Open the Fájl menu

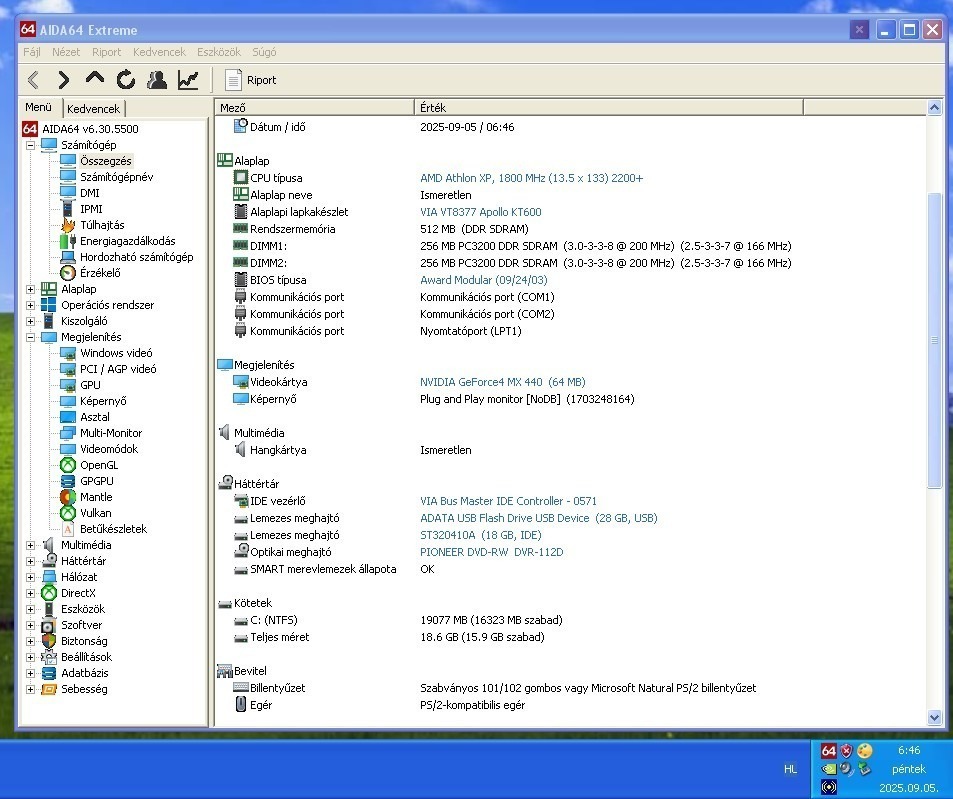31,52
